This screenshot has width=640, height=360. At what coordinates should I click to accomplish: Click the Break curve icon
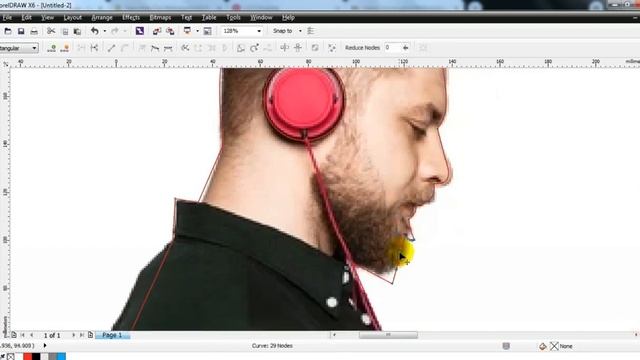coord(94,48)
